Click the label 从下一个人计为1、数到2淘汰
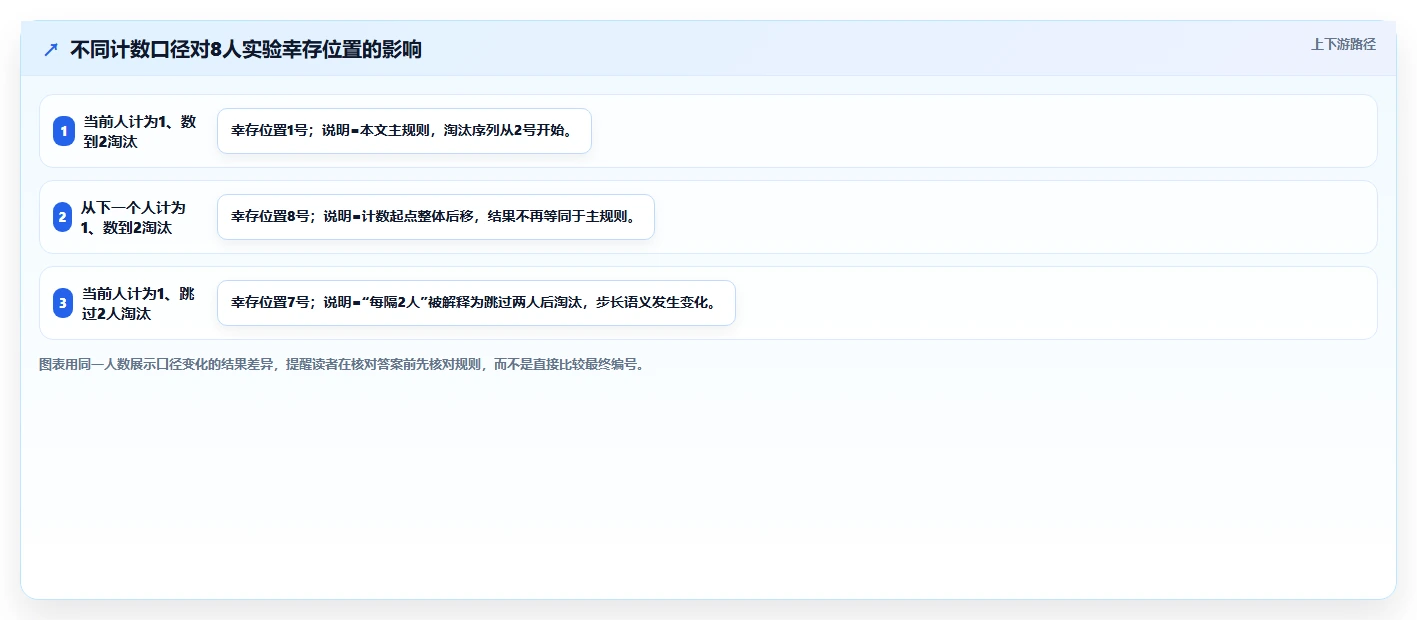 pos(134,217)
